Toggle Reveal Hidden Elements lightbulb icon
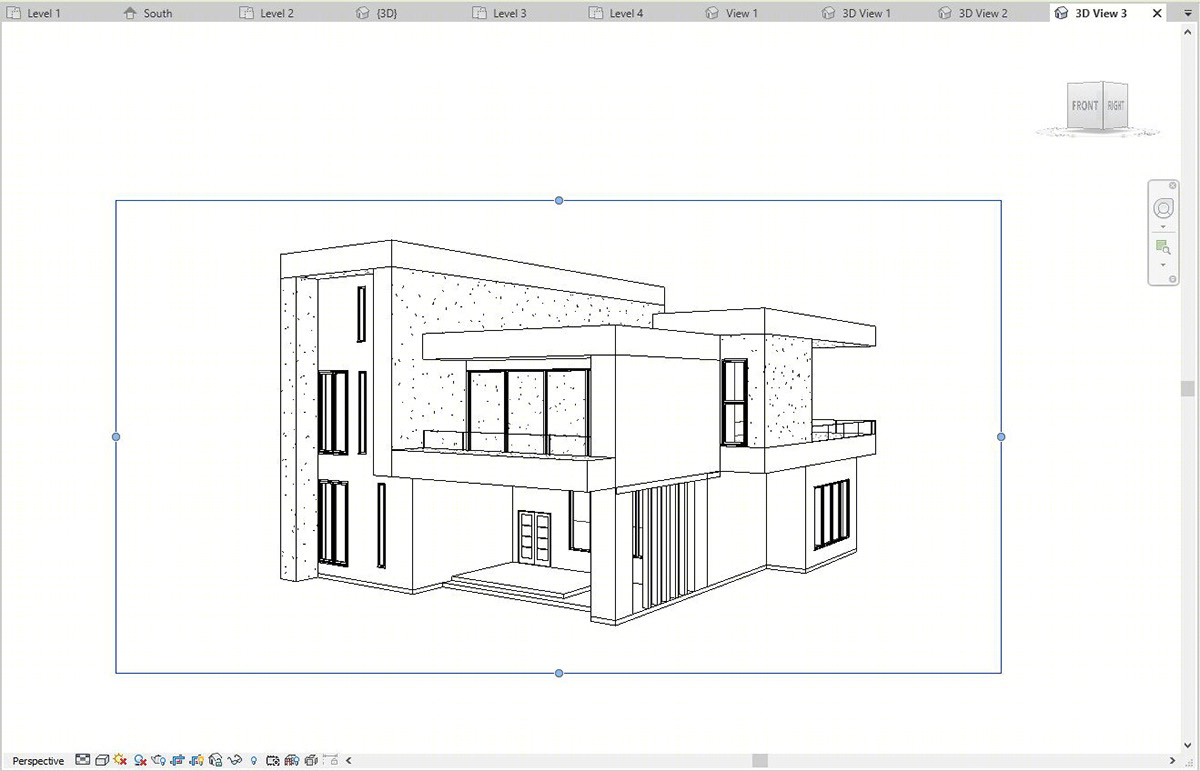The image size is (1200, 771). 253,761
